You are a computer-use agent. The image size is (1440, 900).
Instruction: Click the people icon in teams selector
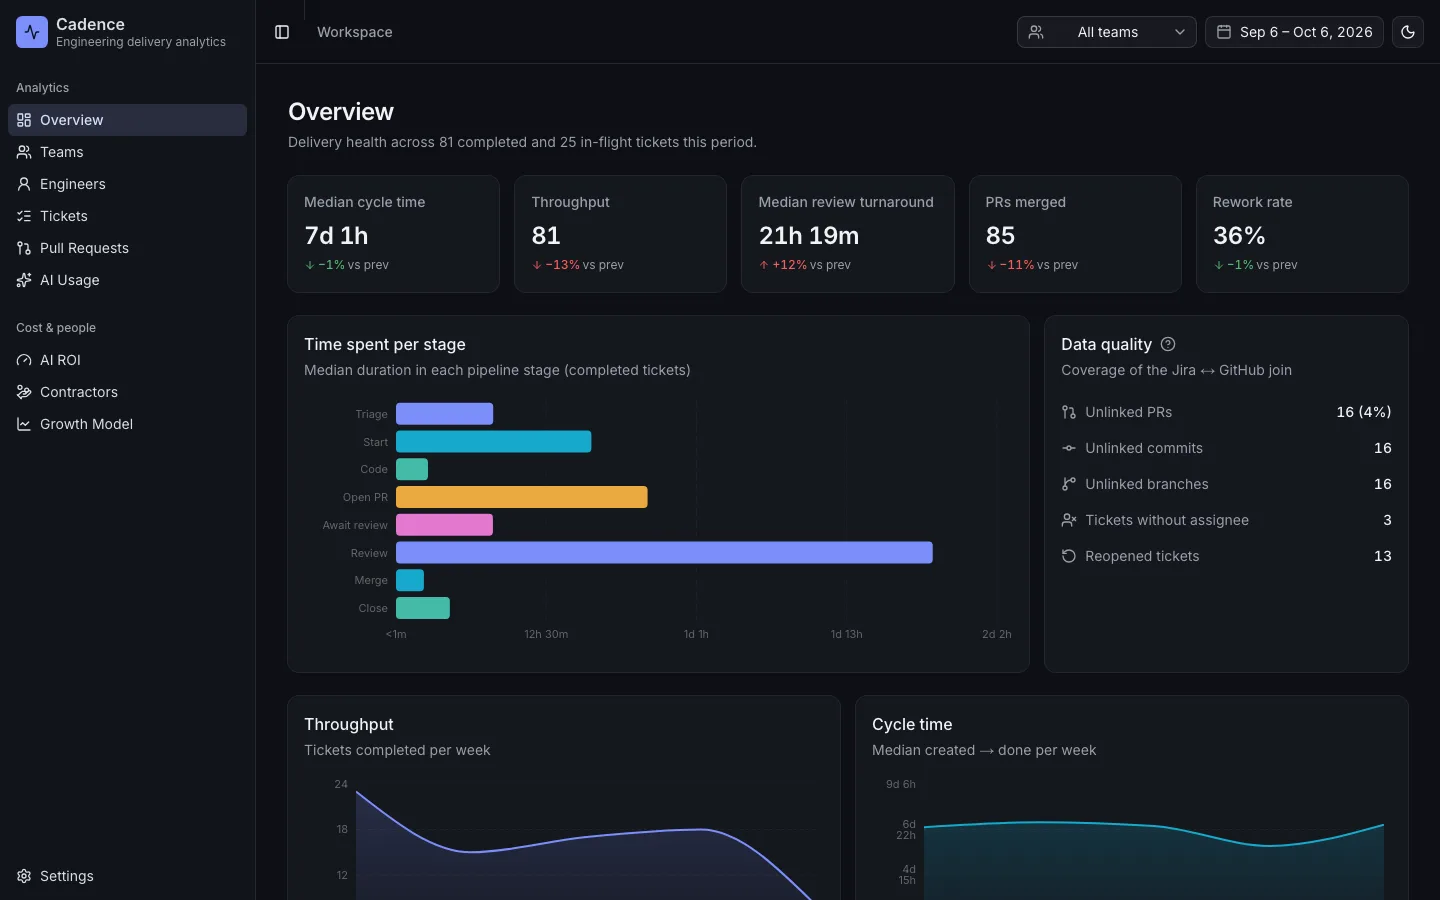[x=1036, y=32]
